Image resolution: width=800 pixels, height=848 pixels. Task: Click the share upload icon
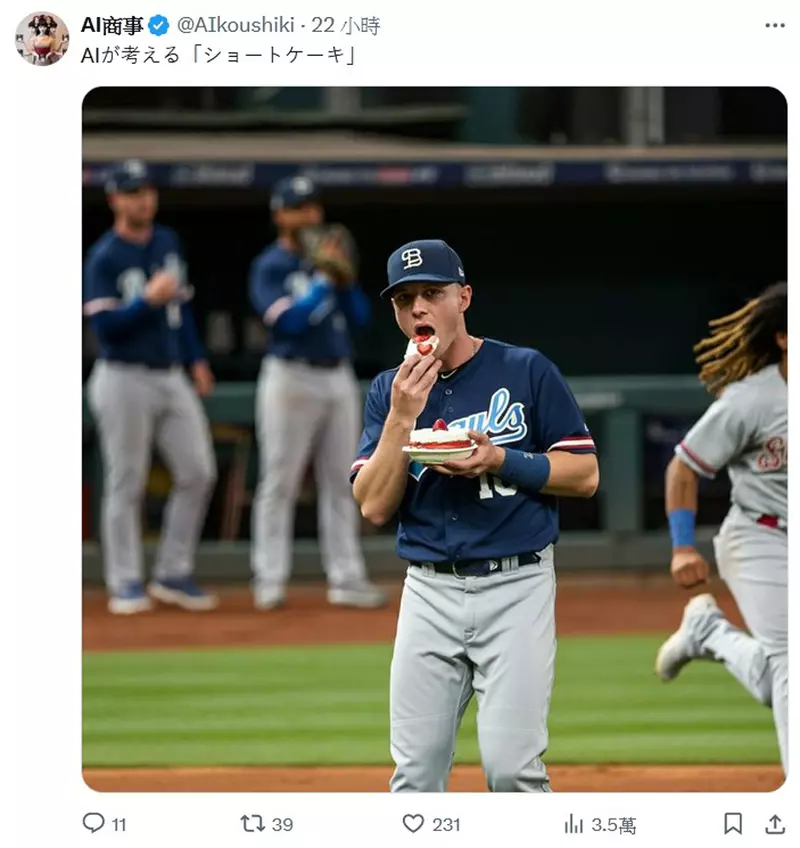pyautogui.click(x=775, y=823)
